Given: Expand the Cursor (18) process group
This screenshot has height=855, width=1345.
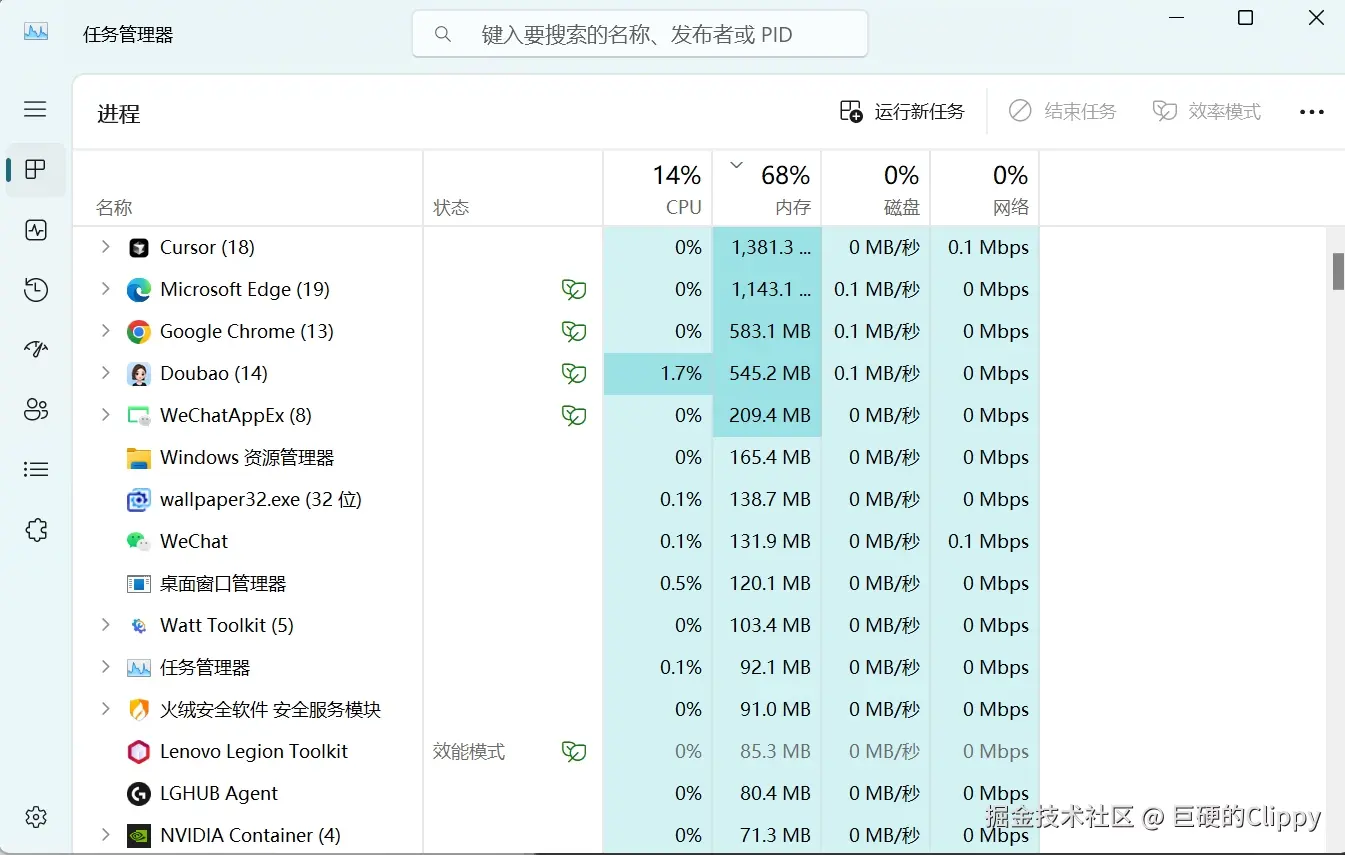Looking at the screenshot, I should [x=106, y=247].
